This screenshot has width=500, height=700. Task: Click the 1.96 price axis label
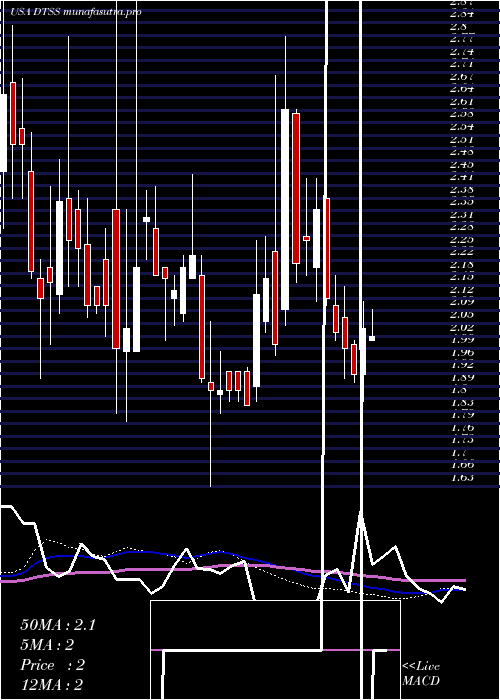(462, 352)
